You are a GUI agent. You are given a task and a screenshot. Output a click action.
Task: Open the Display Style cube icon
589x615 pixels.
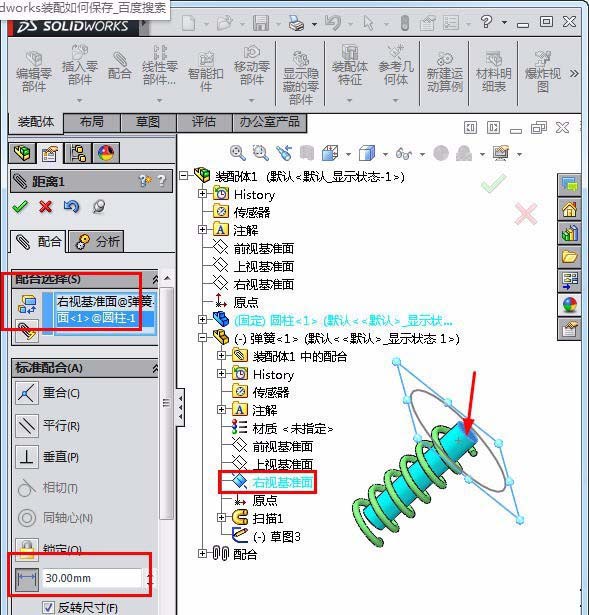[367, 153]
